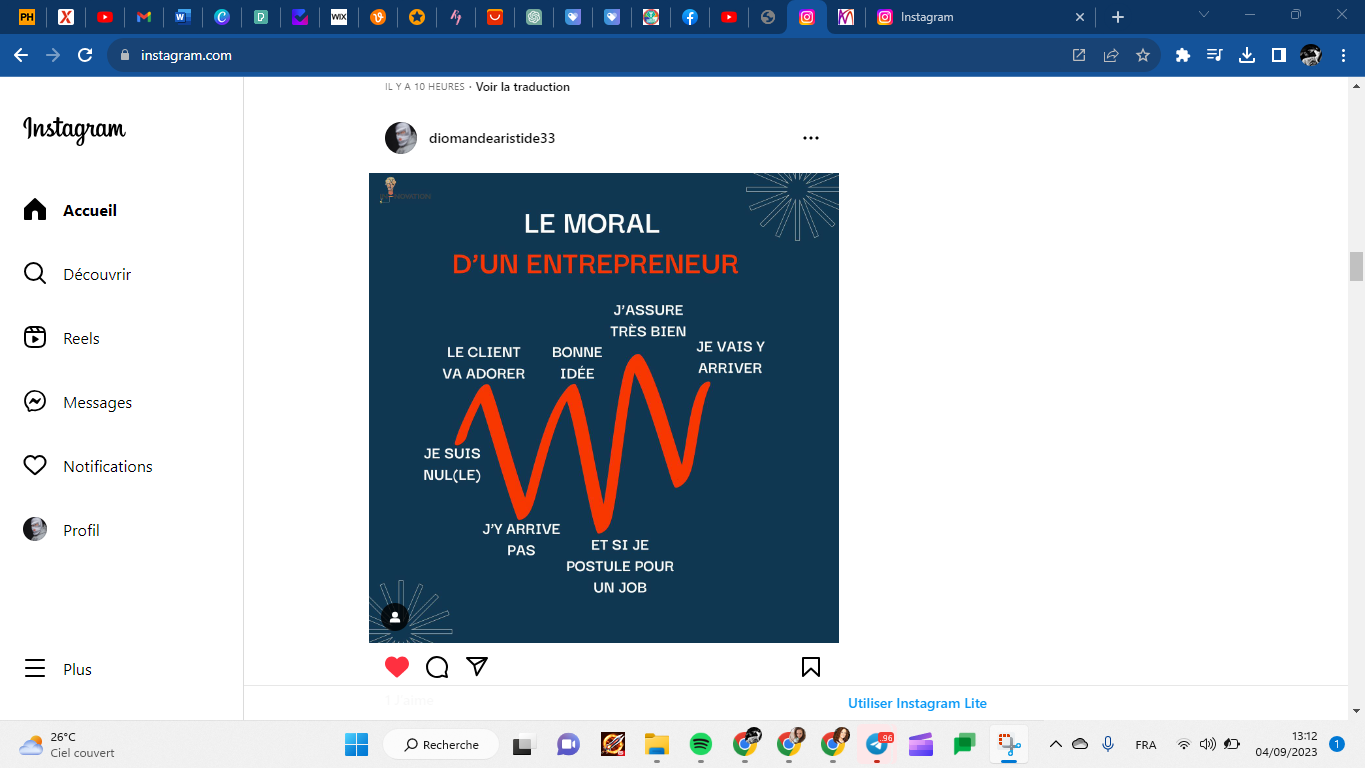Click Utiliser Instagram Lite link
1365x768 pixels.
click(x=917, y=703)
